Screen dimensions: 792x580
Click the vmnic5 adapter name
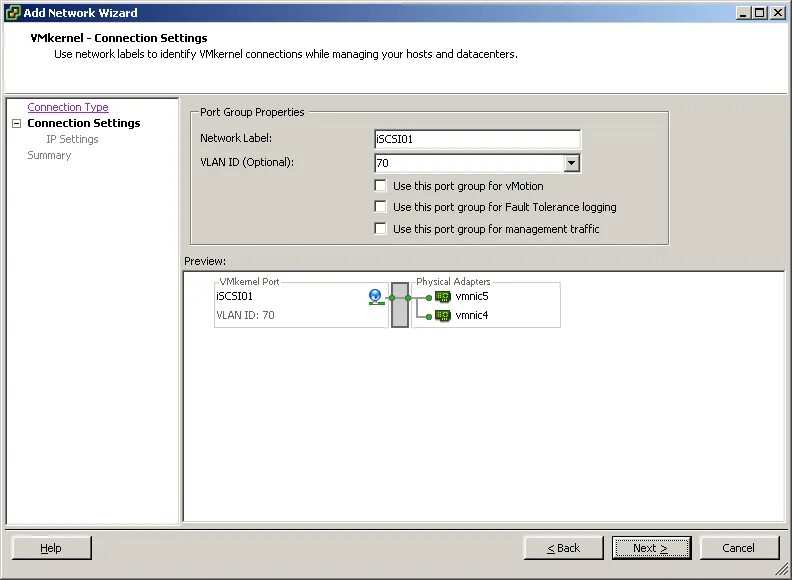472,297
